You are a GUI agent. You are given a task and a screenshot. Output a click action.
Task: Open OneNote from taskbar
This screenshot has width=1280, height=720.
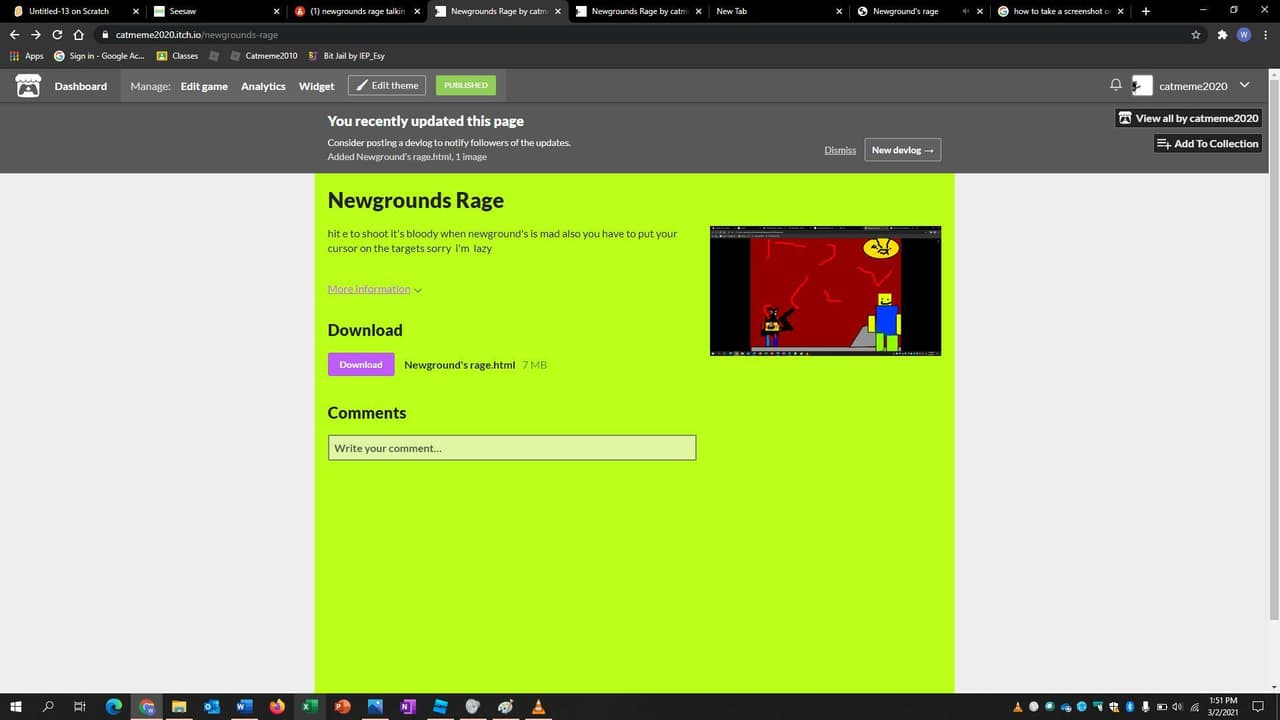[x=407, y=706]
